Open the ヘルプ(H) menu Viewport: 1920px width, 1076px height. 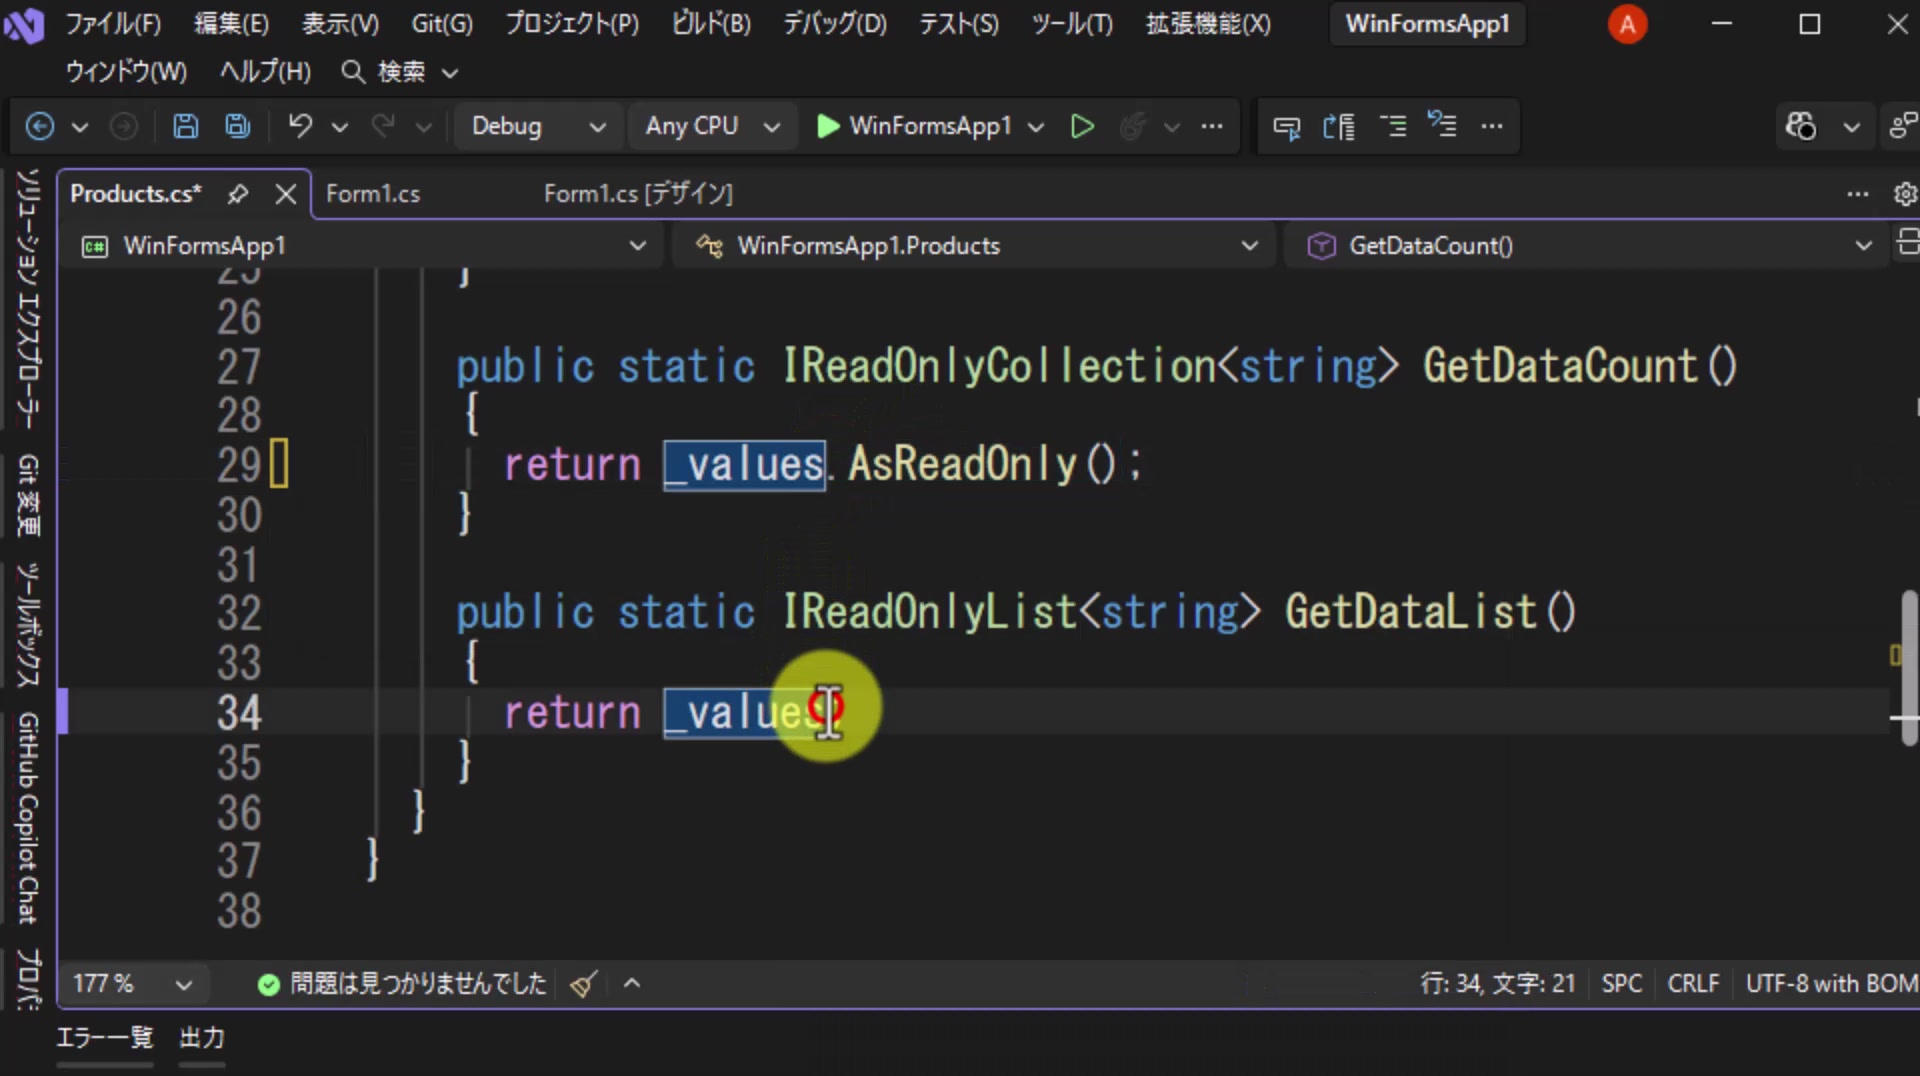tap(265, 72)
